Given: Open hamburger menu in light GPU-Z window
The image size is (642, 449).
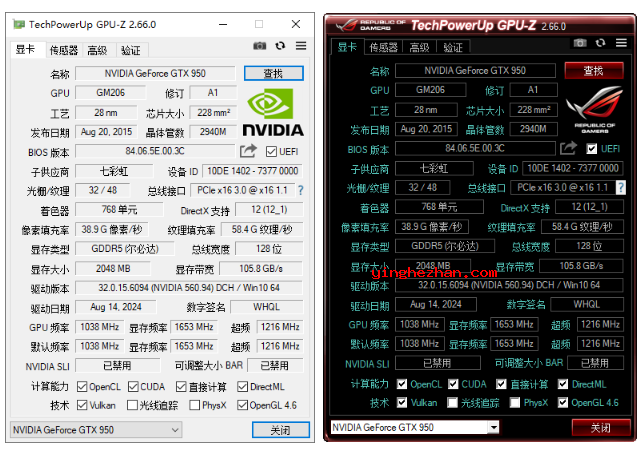Looking at the screenshot, I should pyautogui.click(x=301, y=45).
